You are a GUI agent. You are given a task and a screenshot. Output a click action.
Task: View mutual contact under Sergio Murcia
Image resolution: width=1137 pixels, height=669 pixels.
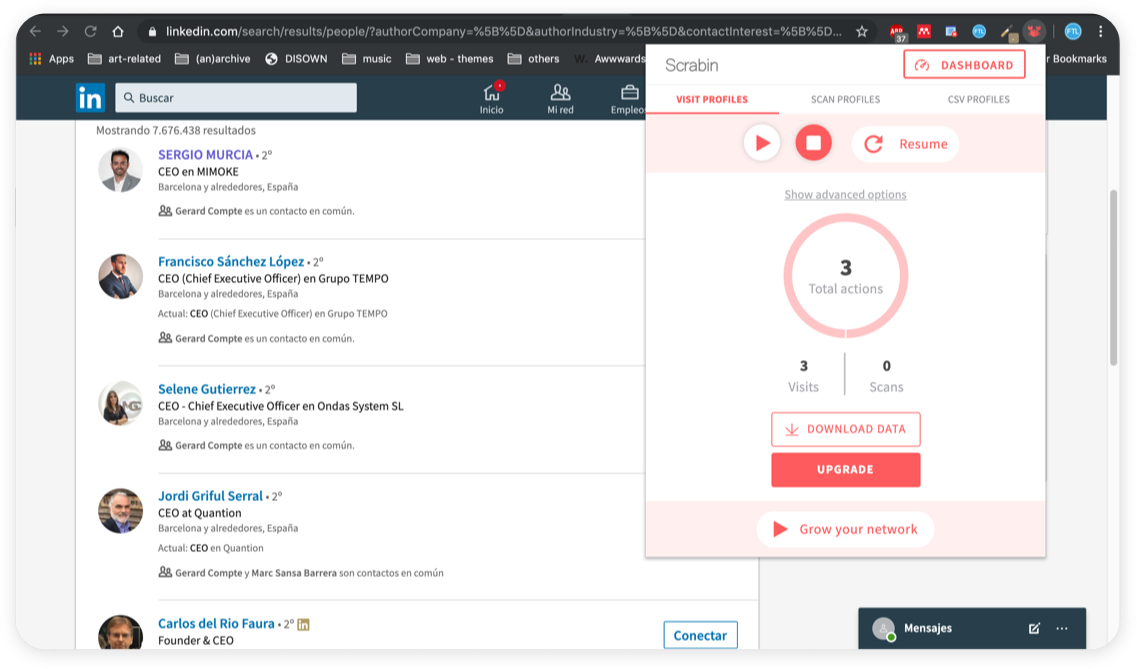tap(256, 211)
